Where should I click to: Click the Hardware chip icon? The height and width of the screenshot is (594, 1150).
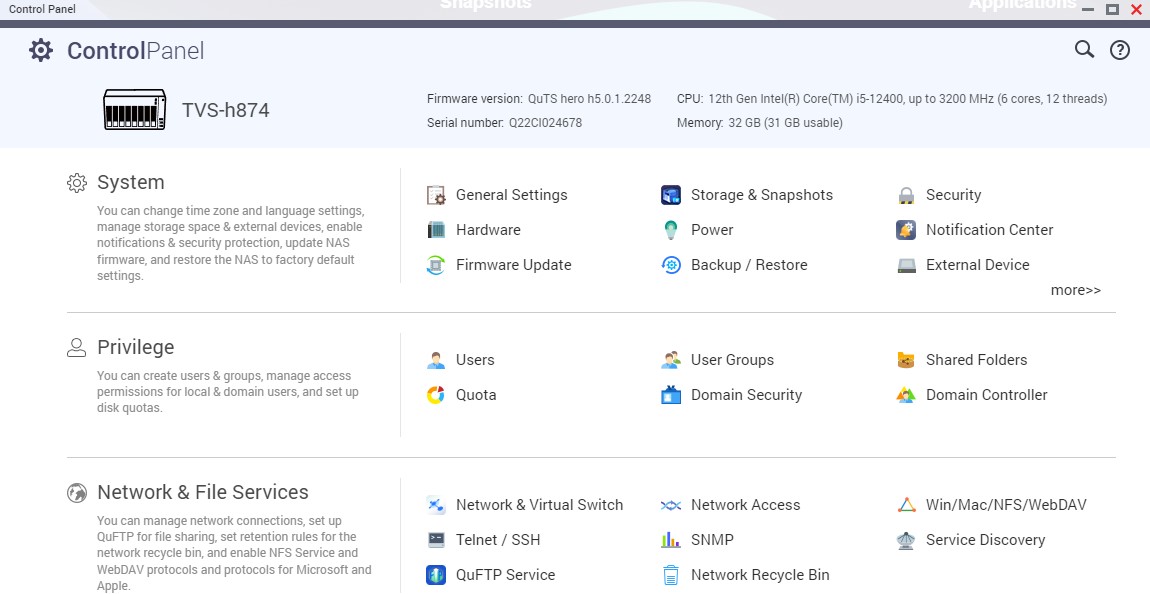pyautogui.click(x=436, y=230)
